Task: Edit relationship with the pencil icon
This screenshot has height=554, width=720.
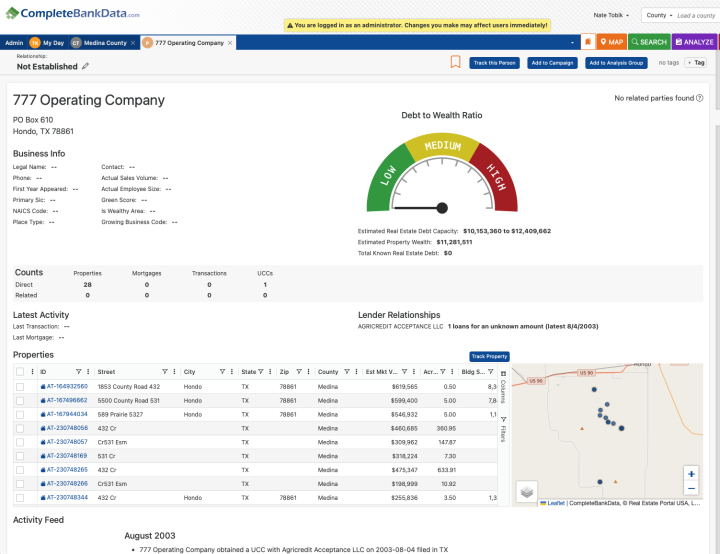Action: coord(86,66)
